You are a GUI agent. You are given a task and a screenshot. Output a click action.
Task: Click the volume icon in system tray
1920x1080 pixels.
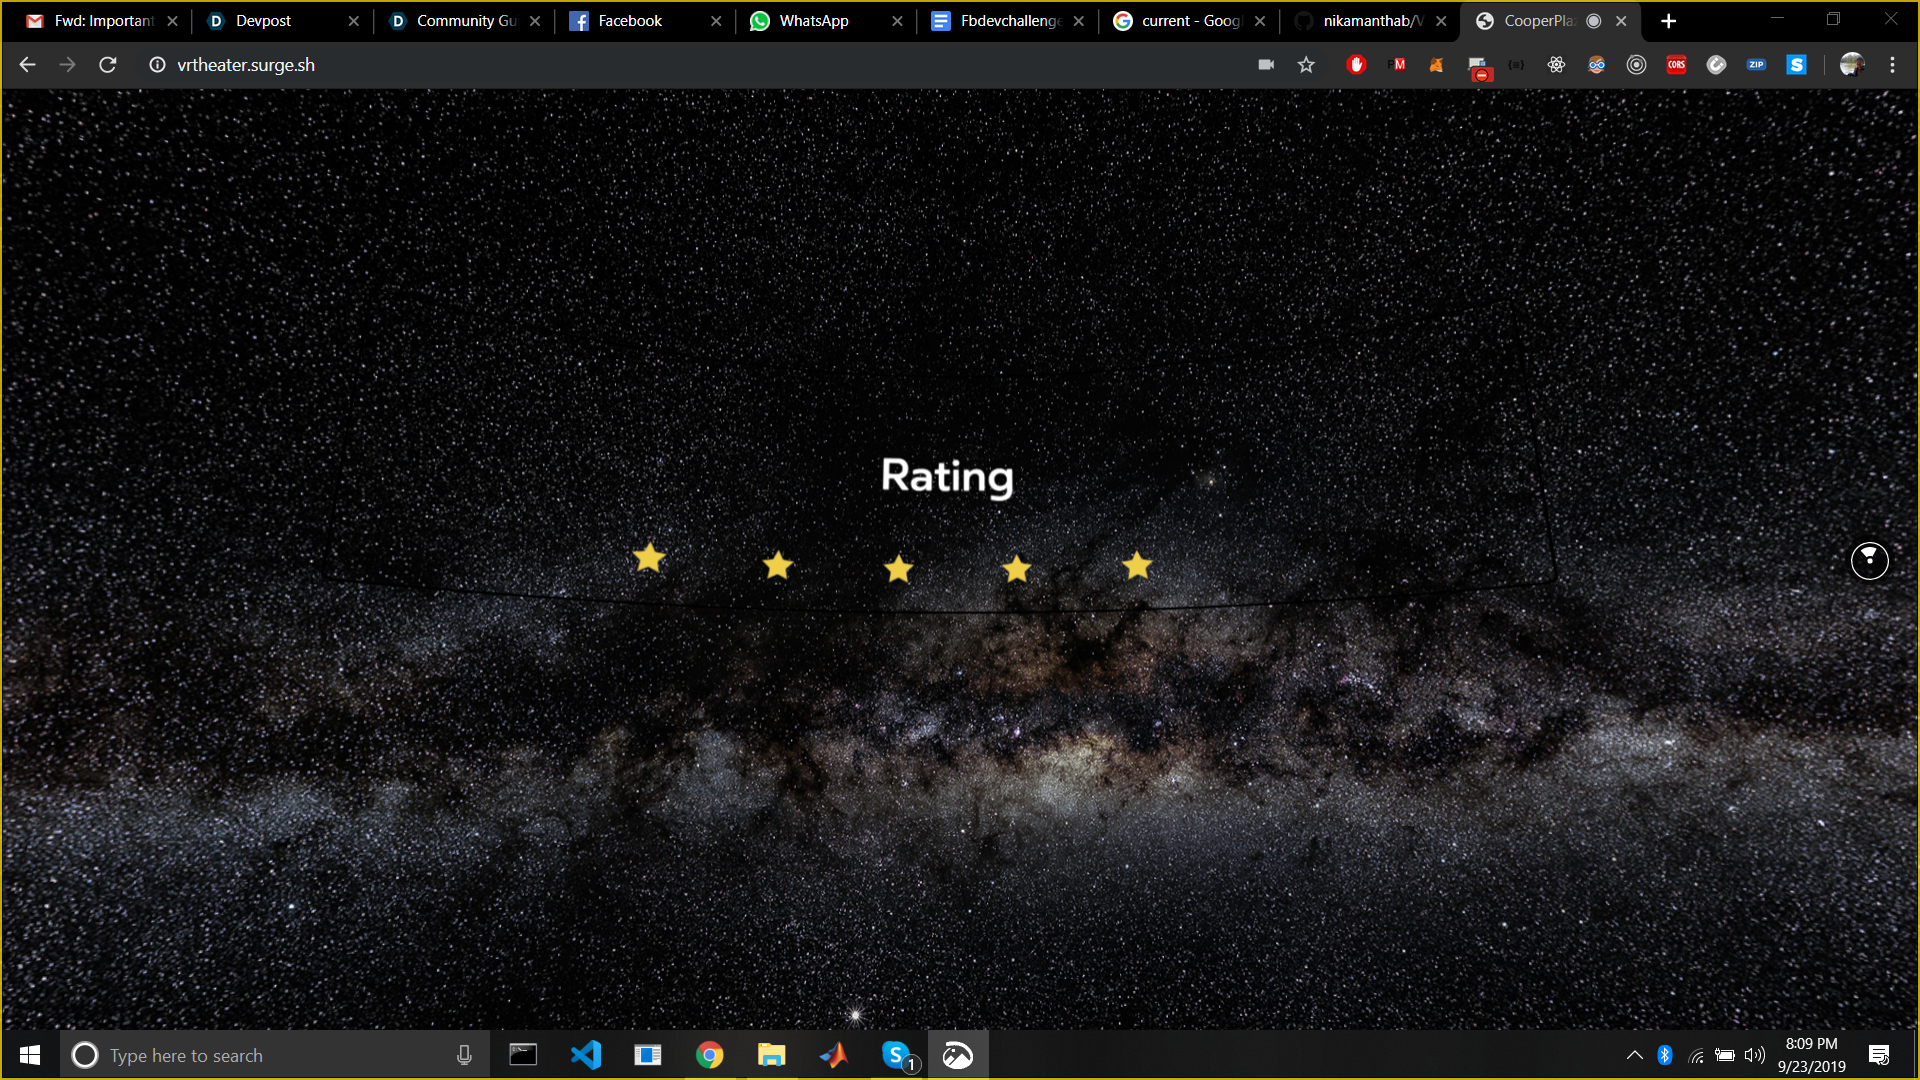(x=1754, y=1055)
